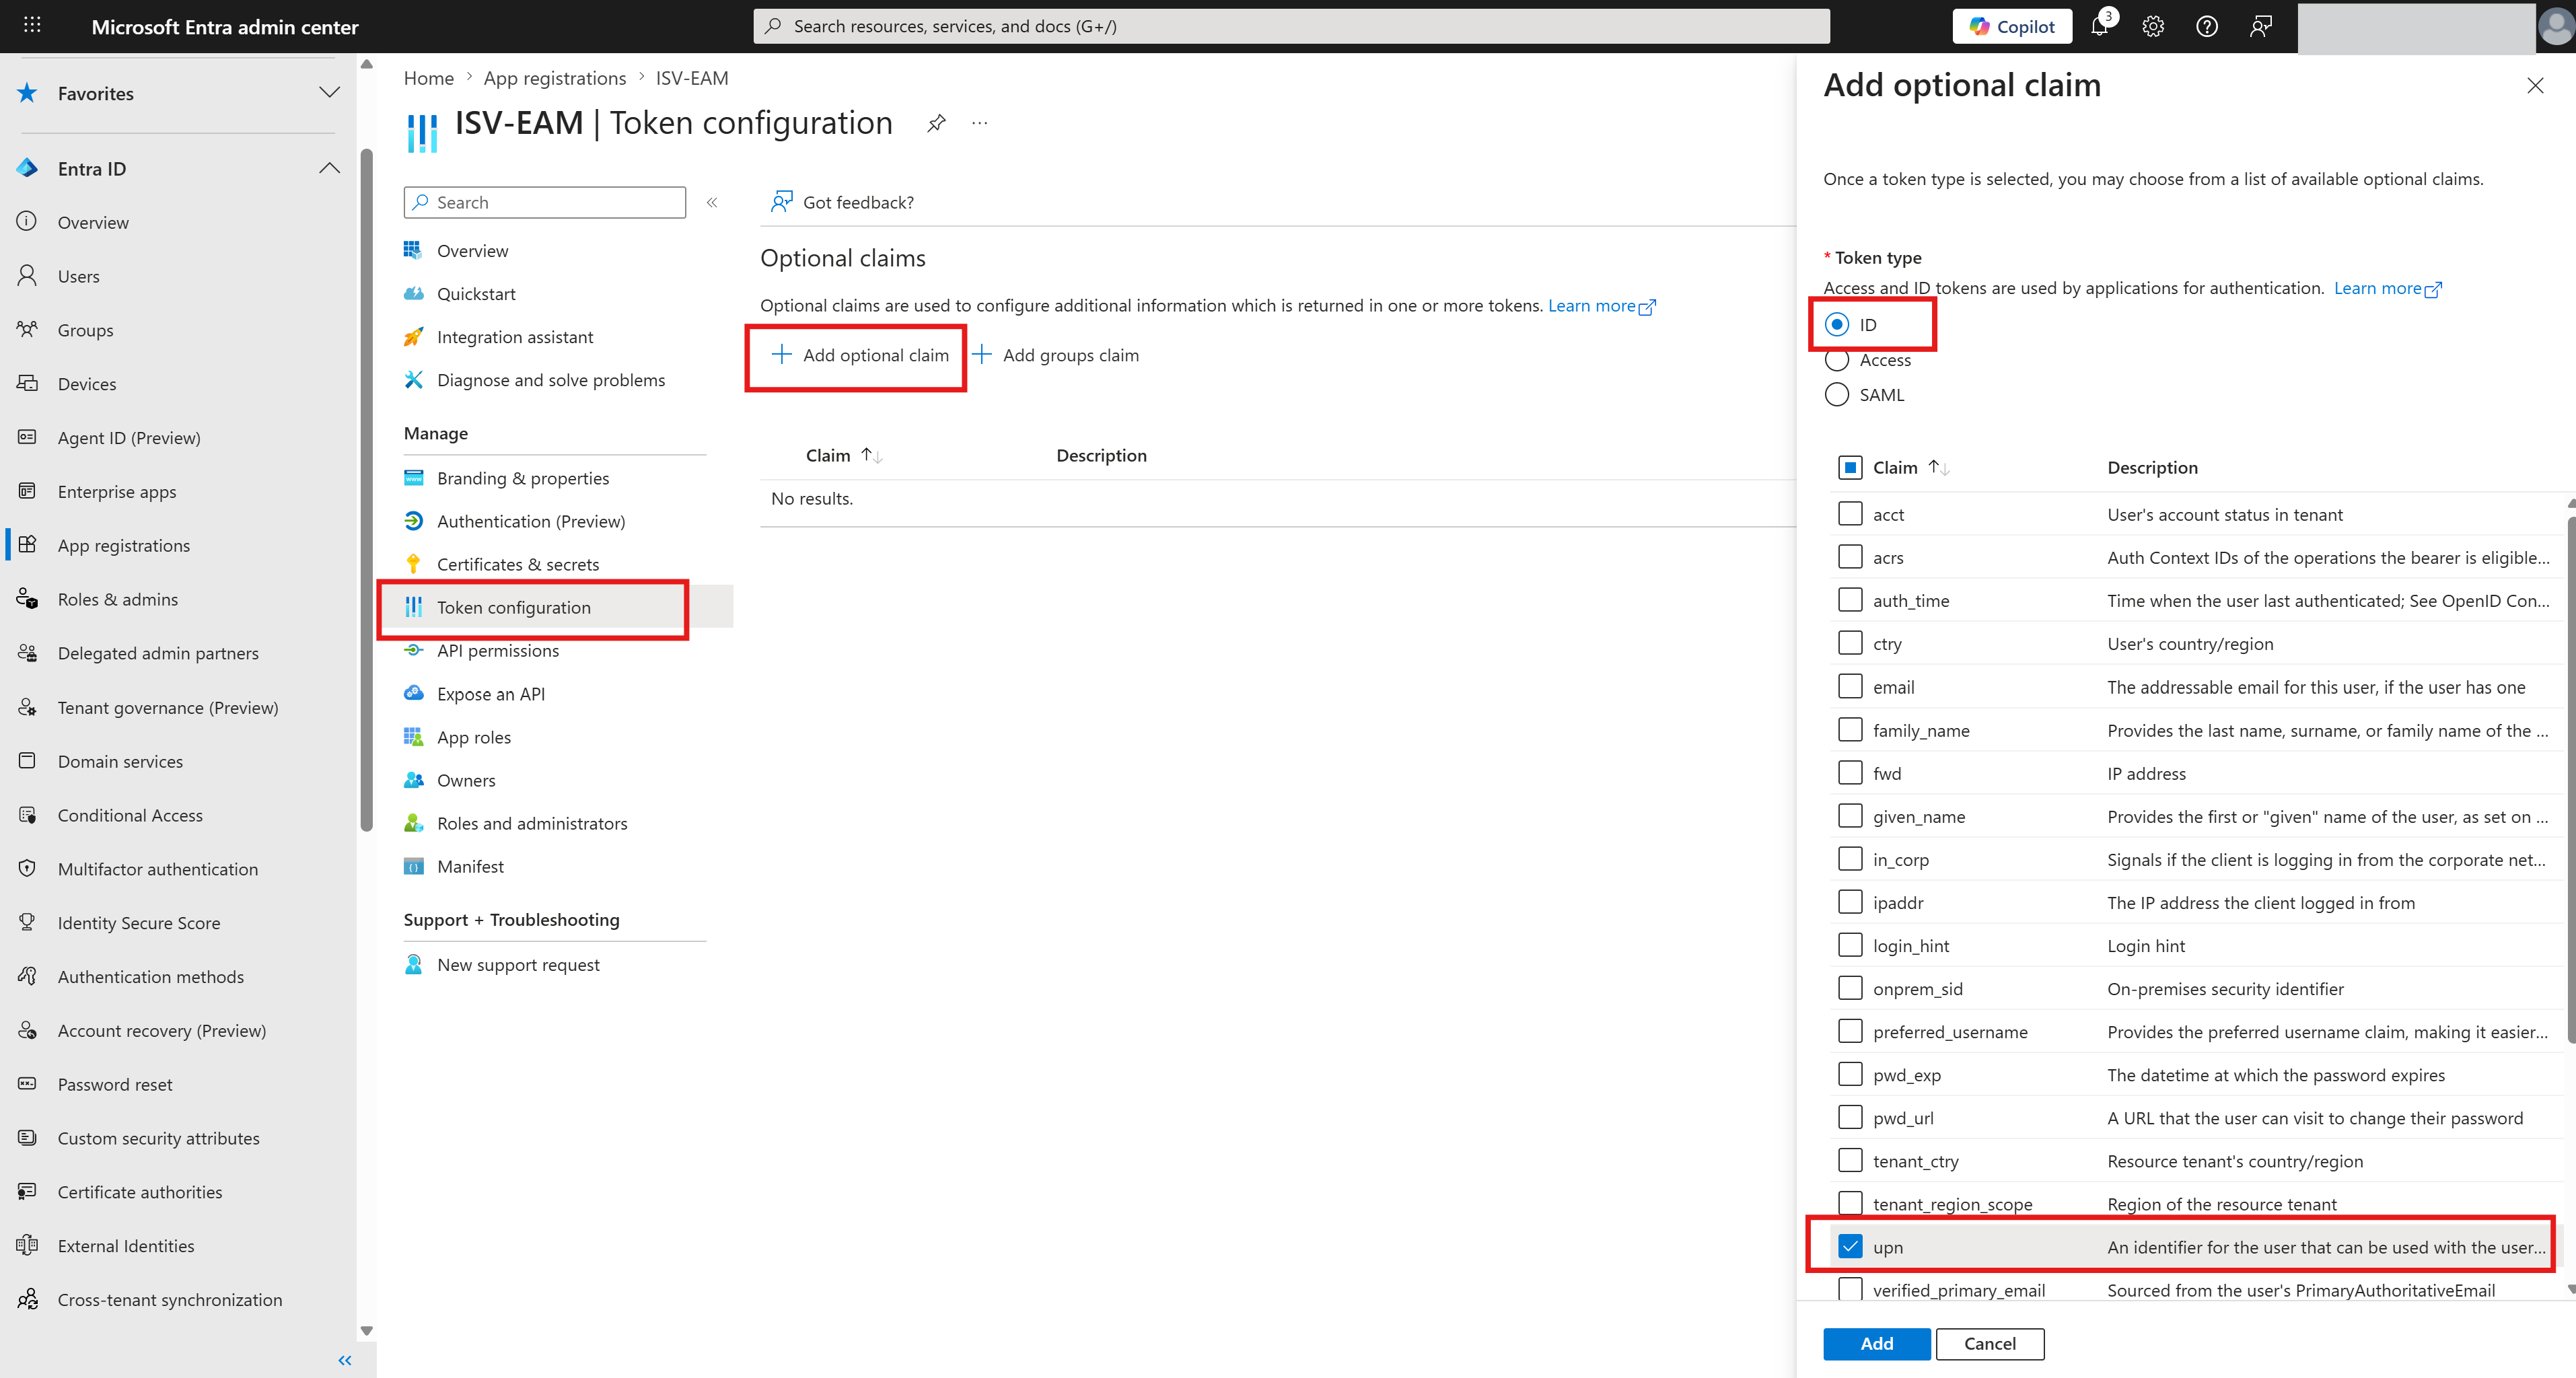Click the Home breadcrumb link
The width and height of the screenshot is (2576, 1378).
429,78
